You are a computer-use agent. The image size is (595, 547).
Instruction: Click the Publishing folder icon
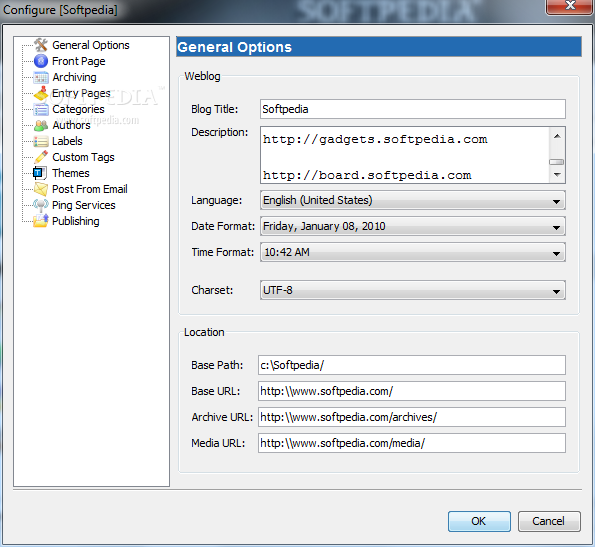pos(41,221)
